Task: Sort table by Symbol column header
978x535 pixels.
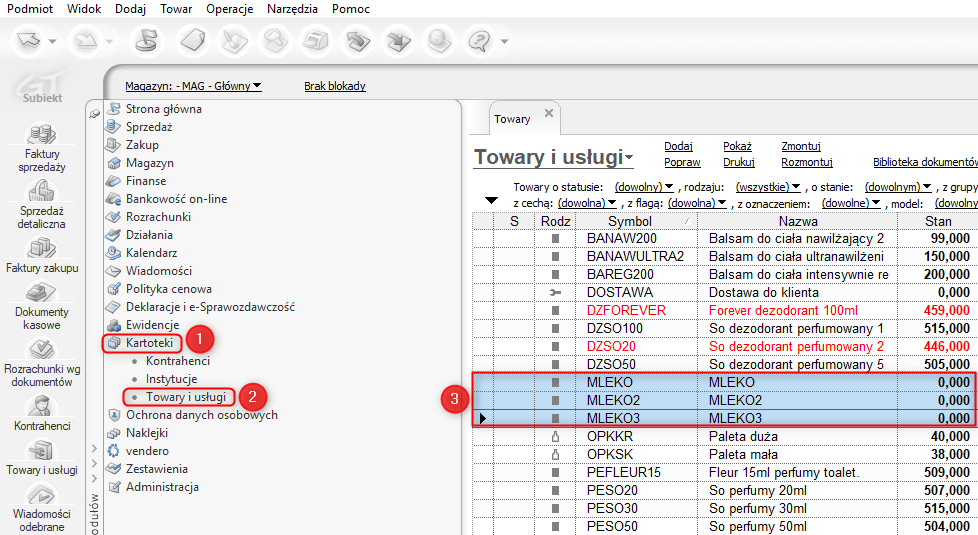Action: (636, 221)
